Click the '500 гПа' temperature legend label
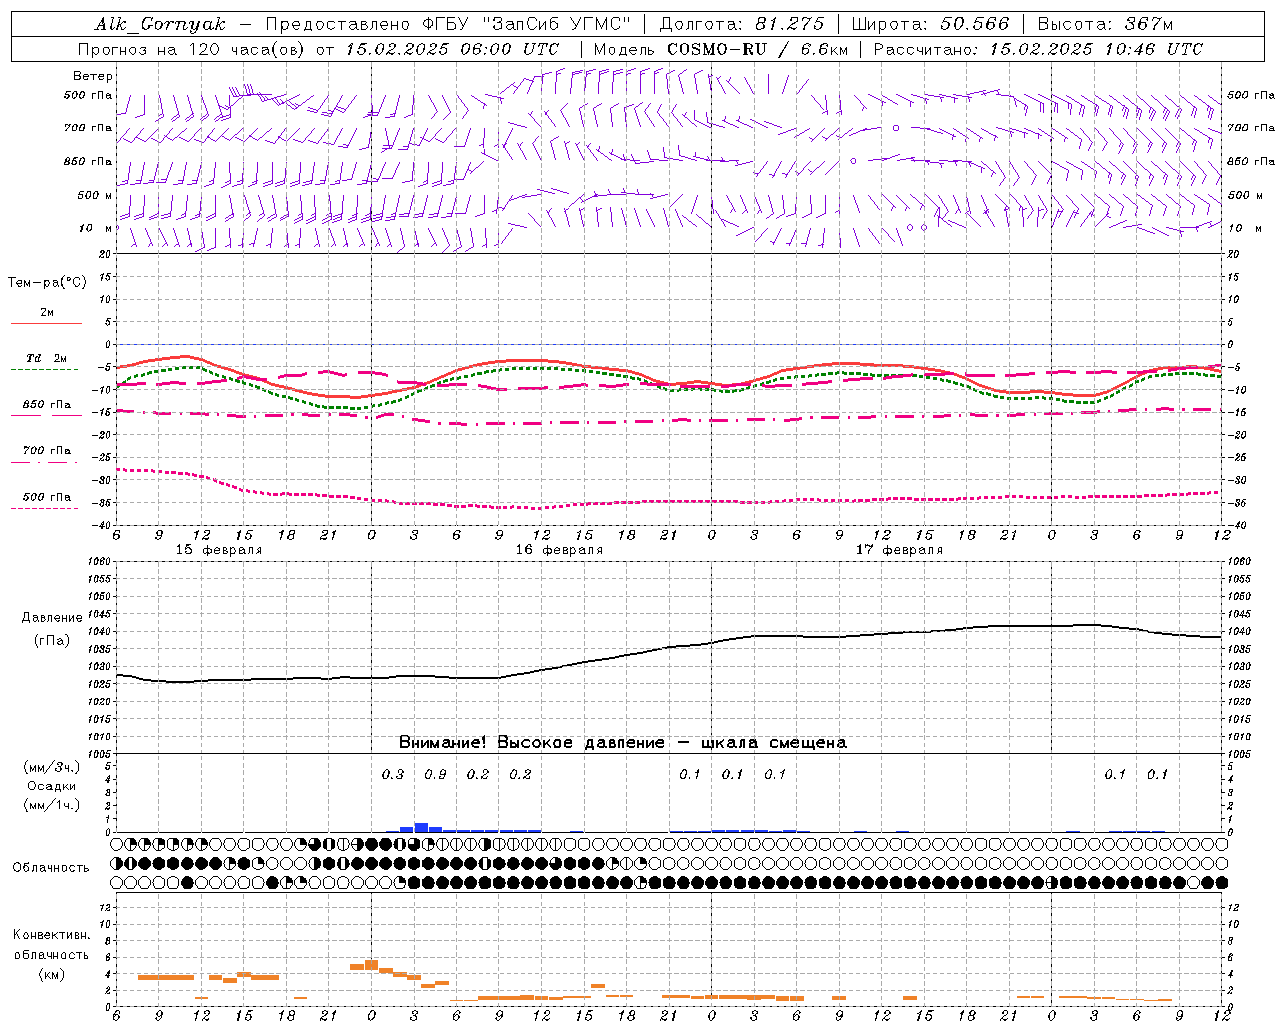The image size is (1280, 1024). tap(47, 497)
